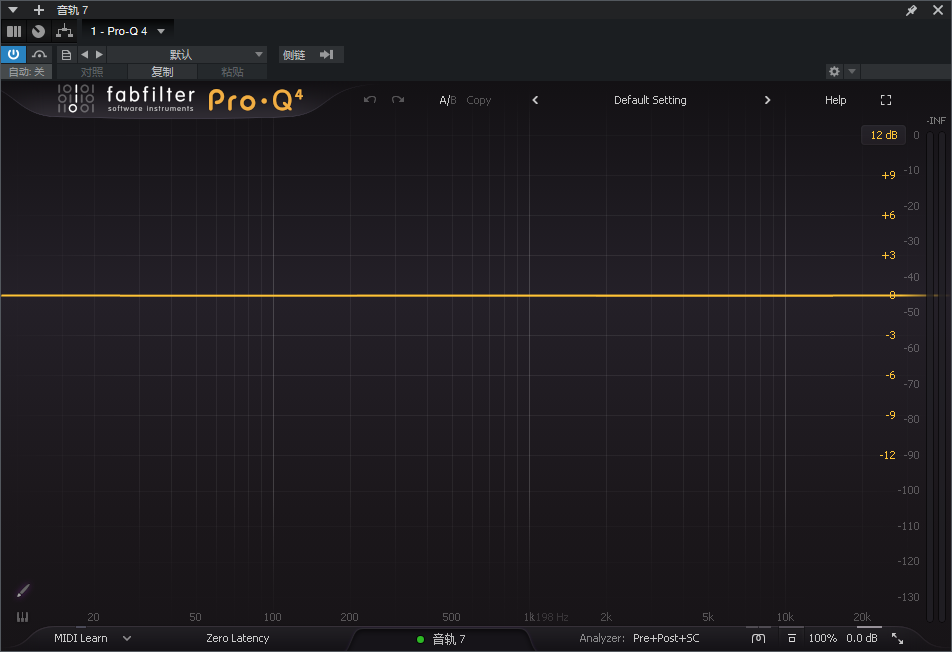Close the plugin window
The height and width of the screenshot is (652, 952).
click(x=937, y=10)
